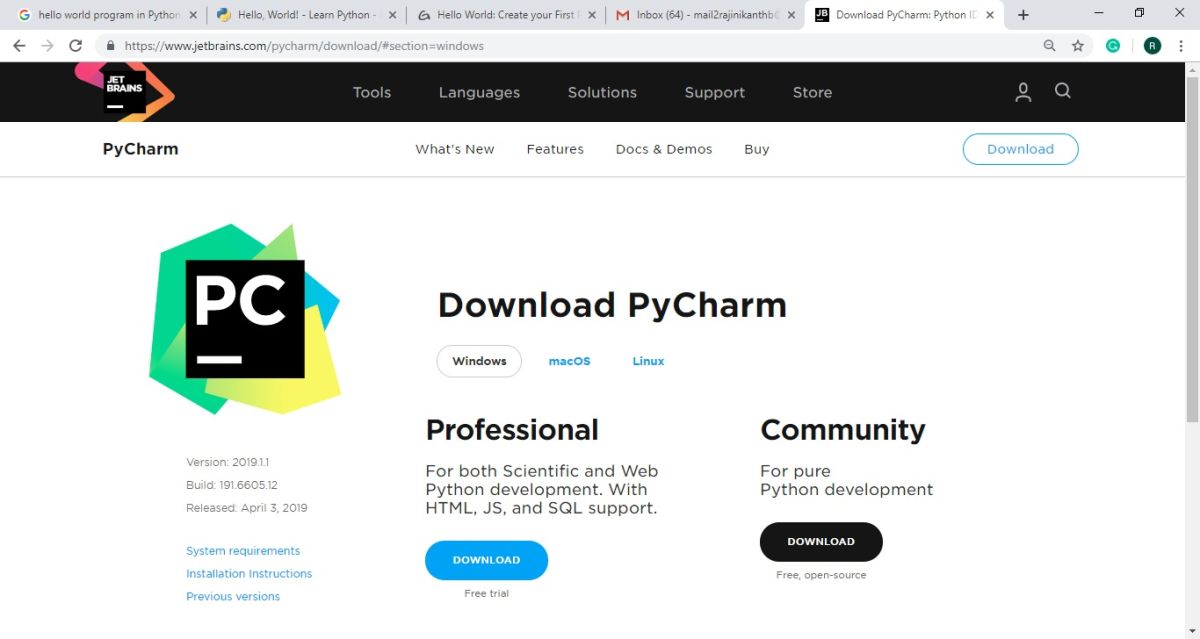The image size is (1200, 639).
Task: Open the Chrome profile avatar icon
Action: (1152, 45)
